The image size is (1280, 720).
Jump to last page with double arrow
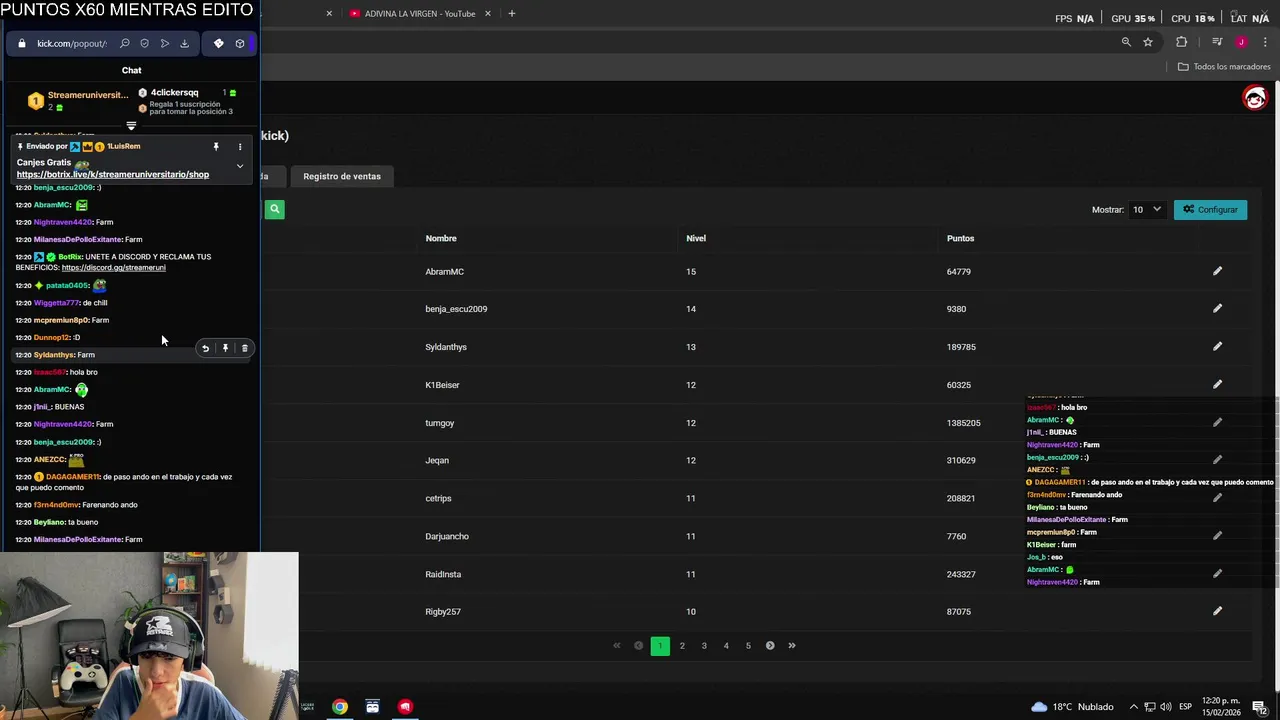[x=792, y=646]
